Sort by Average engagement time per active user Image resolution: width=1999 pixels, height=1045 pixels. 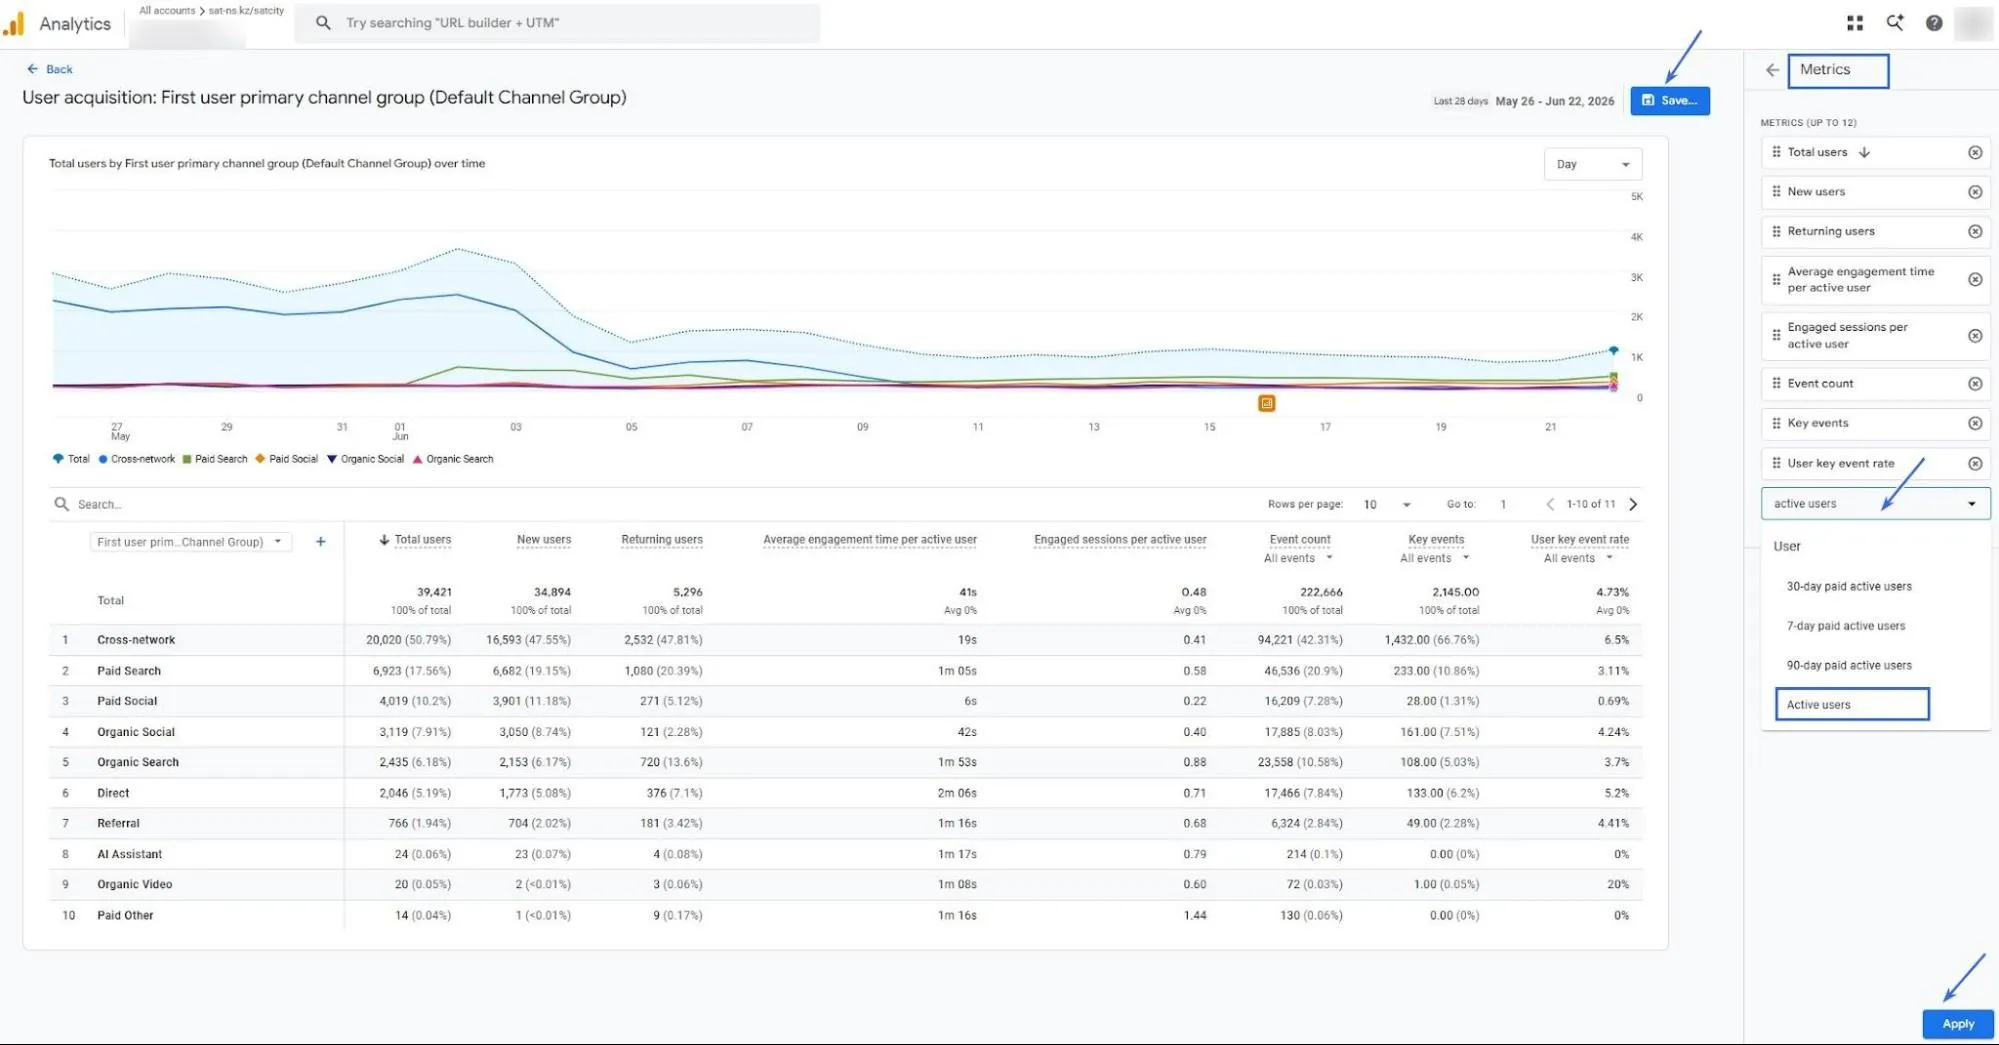pos(870,540)
